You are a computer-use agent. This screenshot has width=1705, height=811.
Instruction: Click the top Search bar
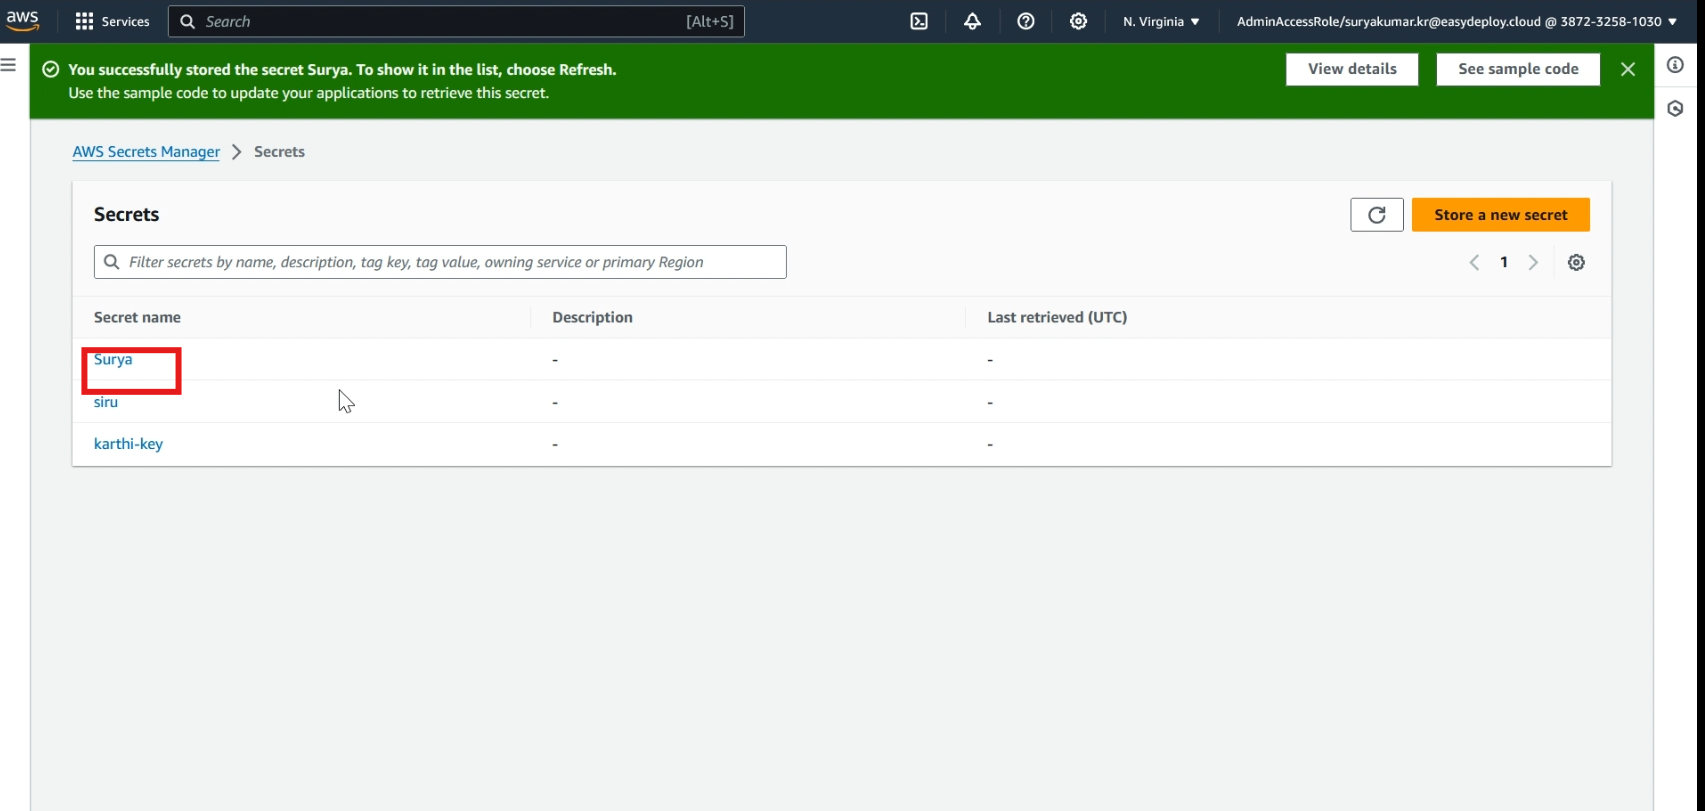pyautogui.click(x=456, y=21)
